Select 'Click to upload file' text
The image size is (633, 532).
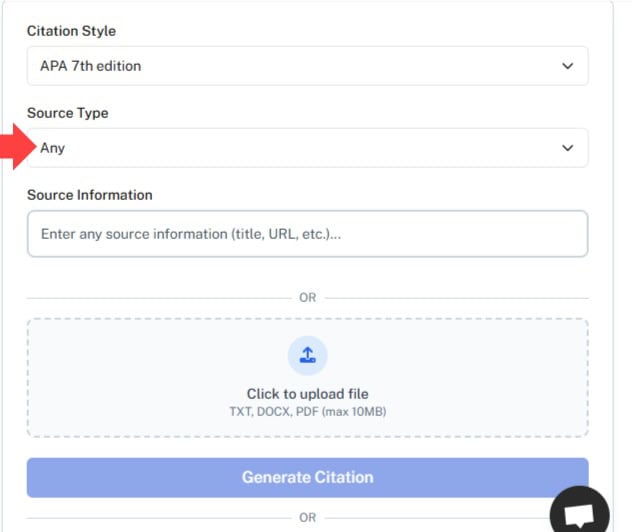[307, 394]
